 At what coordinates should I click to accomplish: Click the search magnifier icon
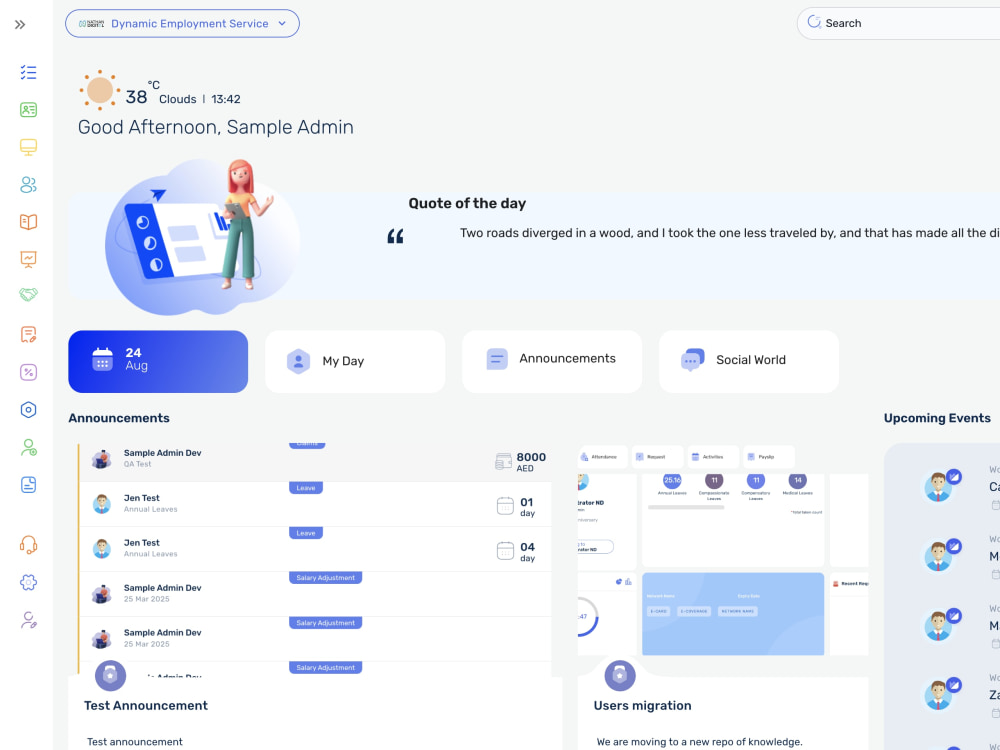pos(814,22)
